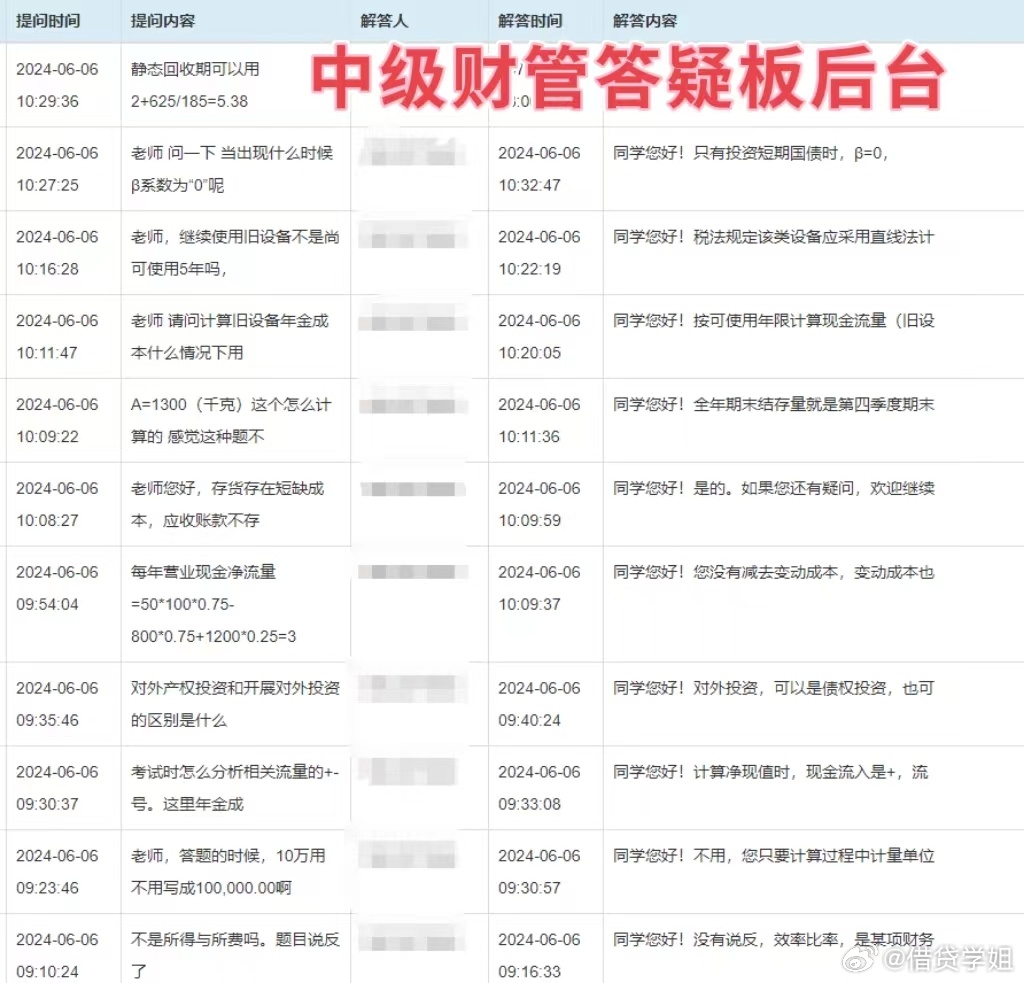Open question 继续使用旧设备不是尚可使用5年吗

(x=235, y=252)
